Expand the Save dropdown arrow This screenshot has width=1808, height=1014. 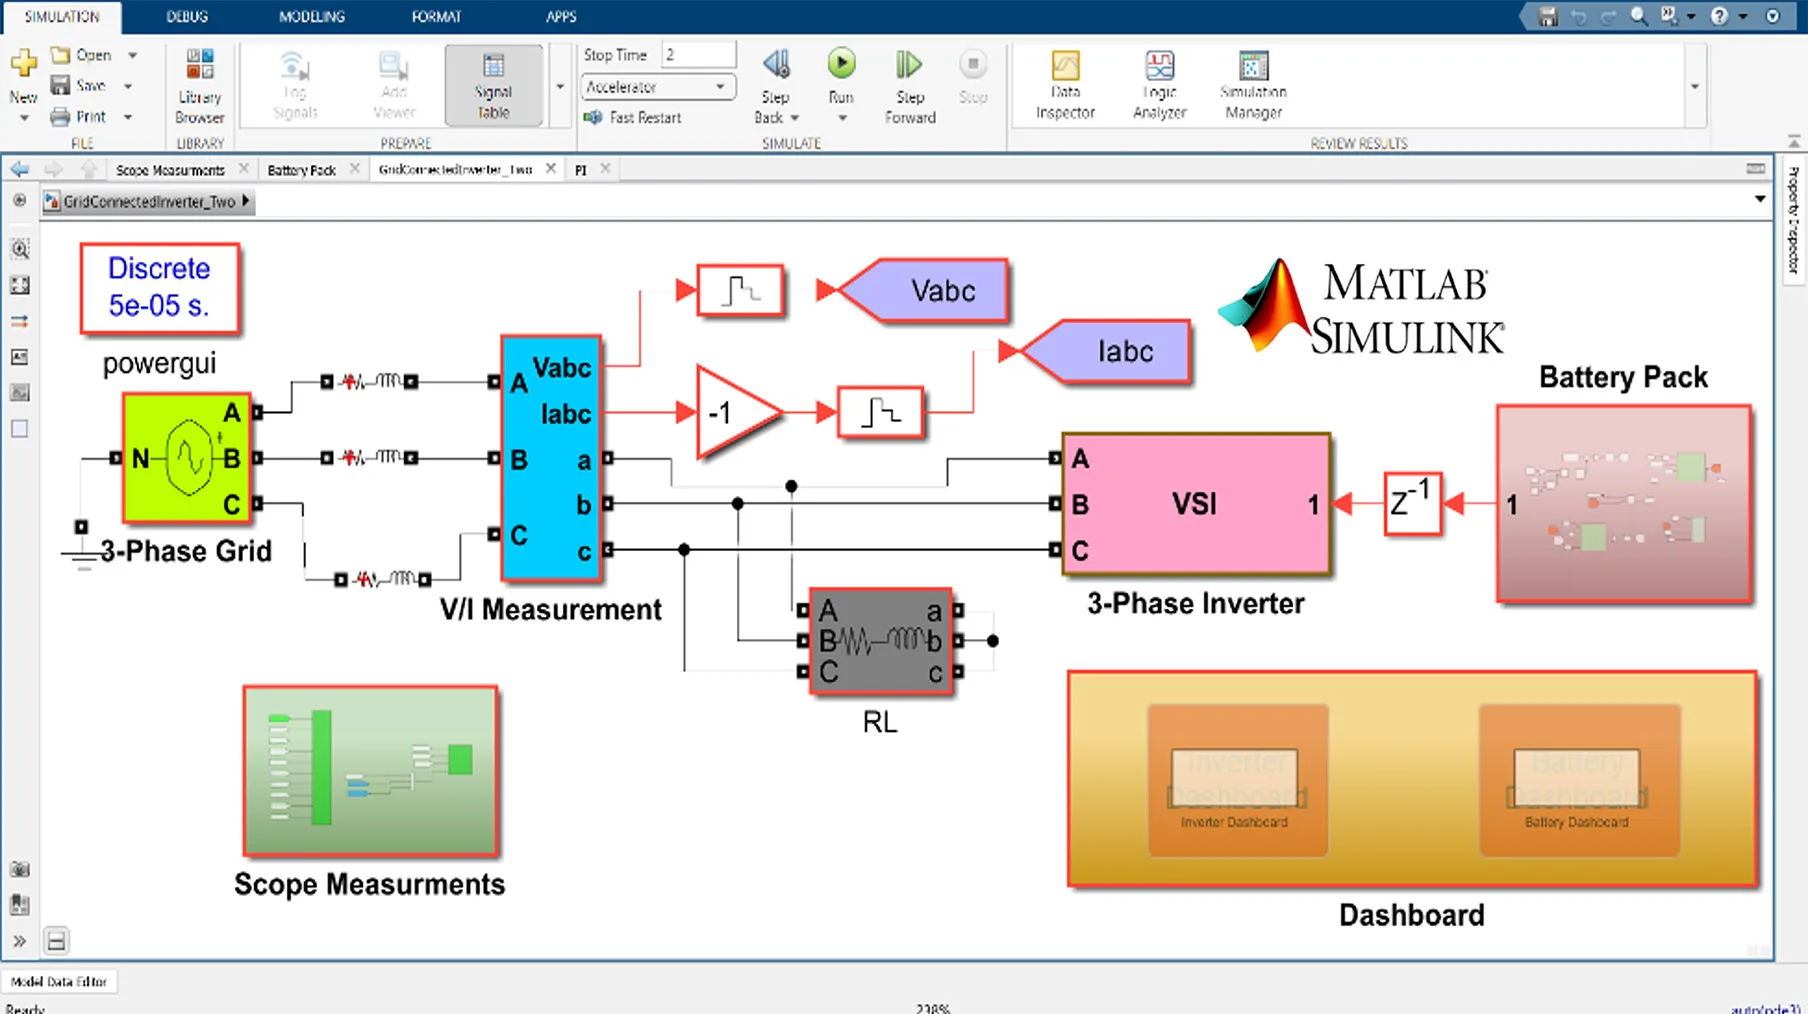pos(128,86)
